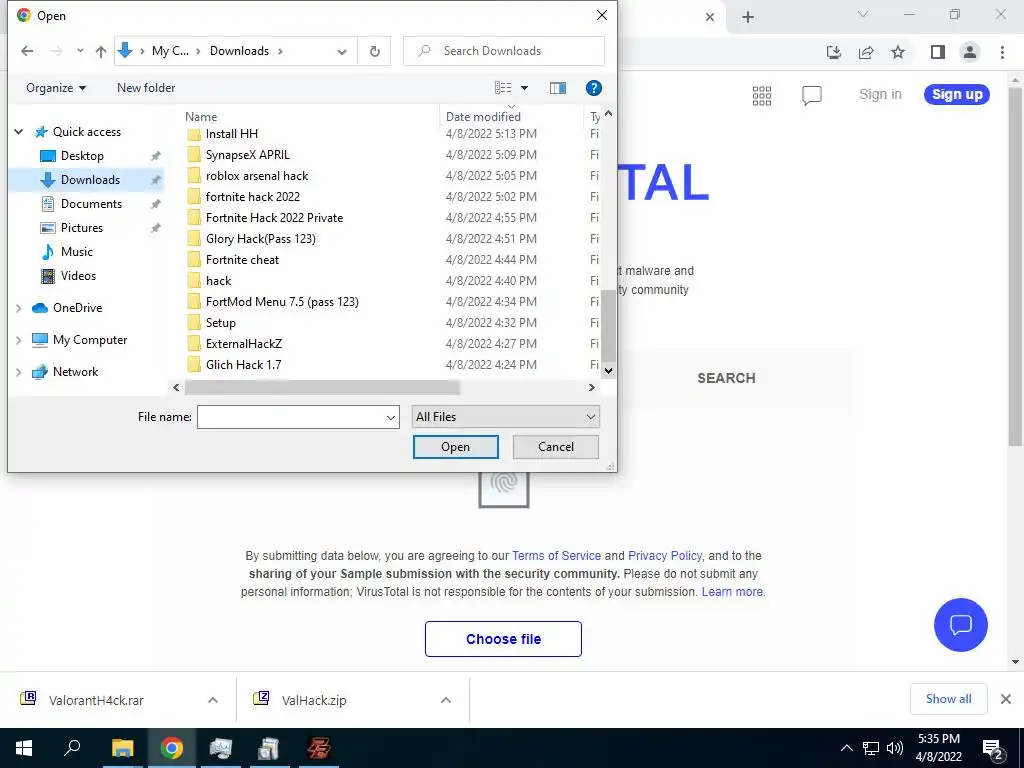Image resolution: width=1024 pixels, height=768 pixels.
Task: Select Music in the navigation pane
Action: pyautogui.click(x=76, y=251)
